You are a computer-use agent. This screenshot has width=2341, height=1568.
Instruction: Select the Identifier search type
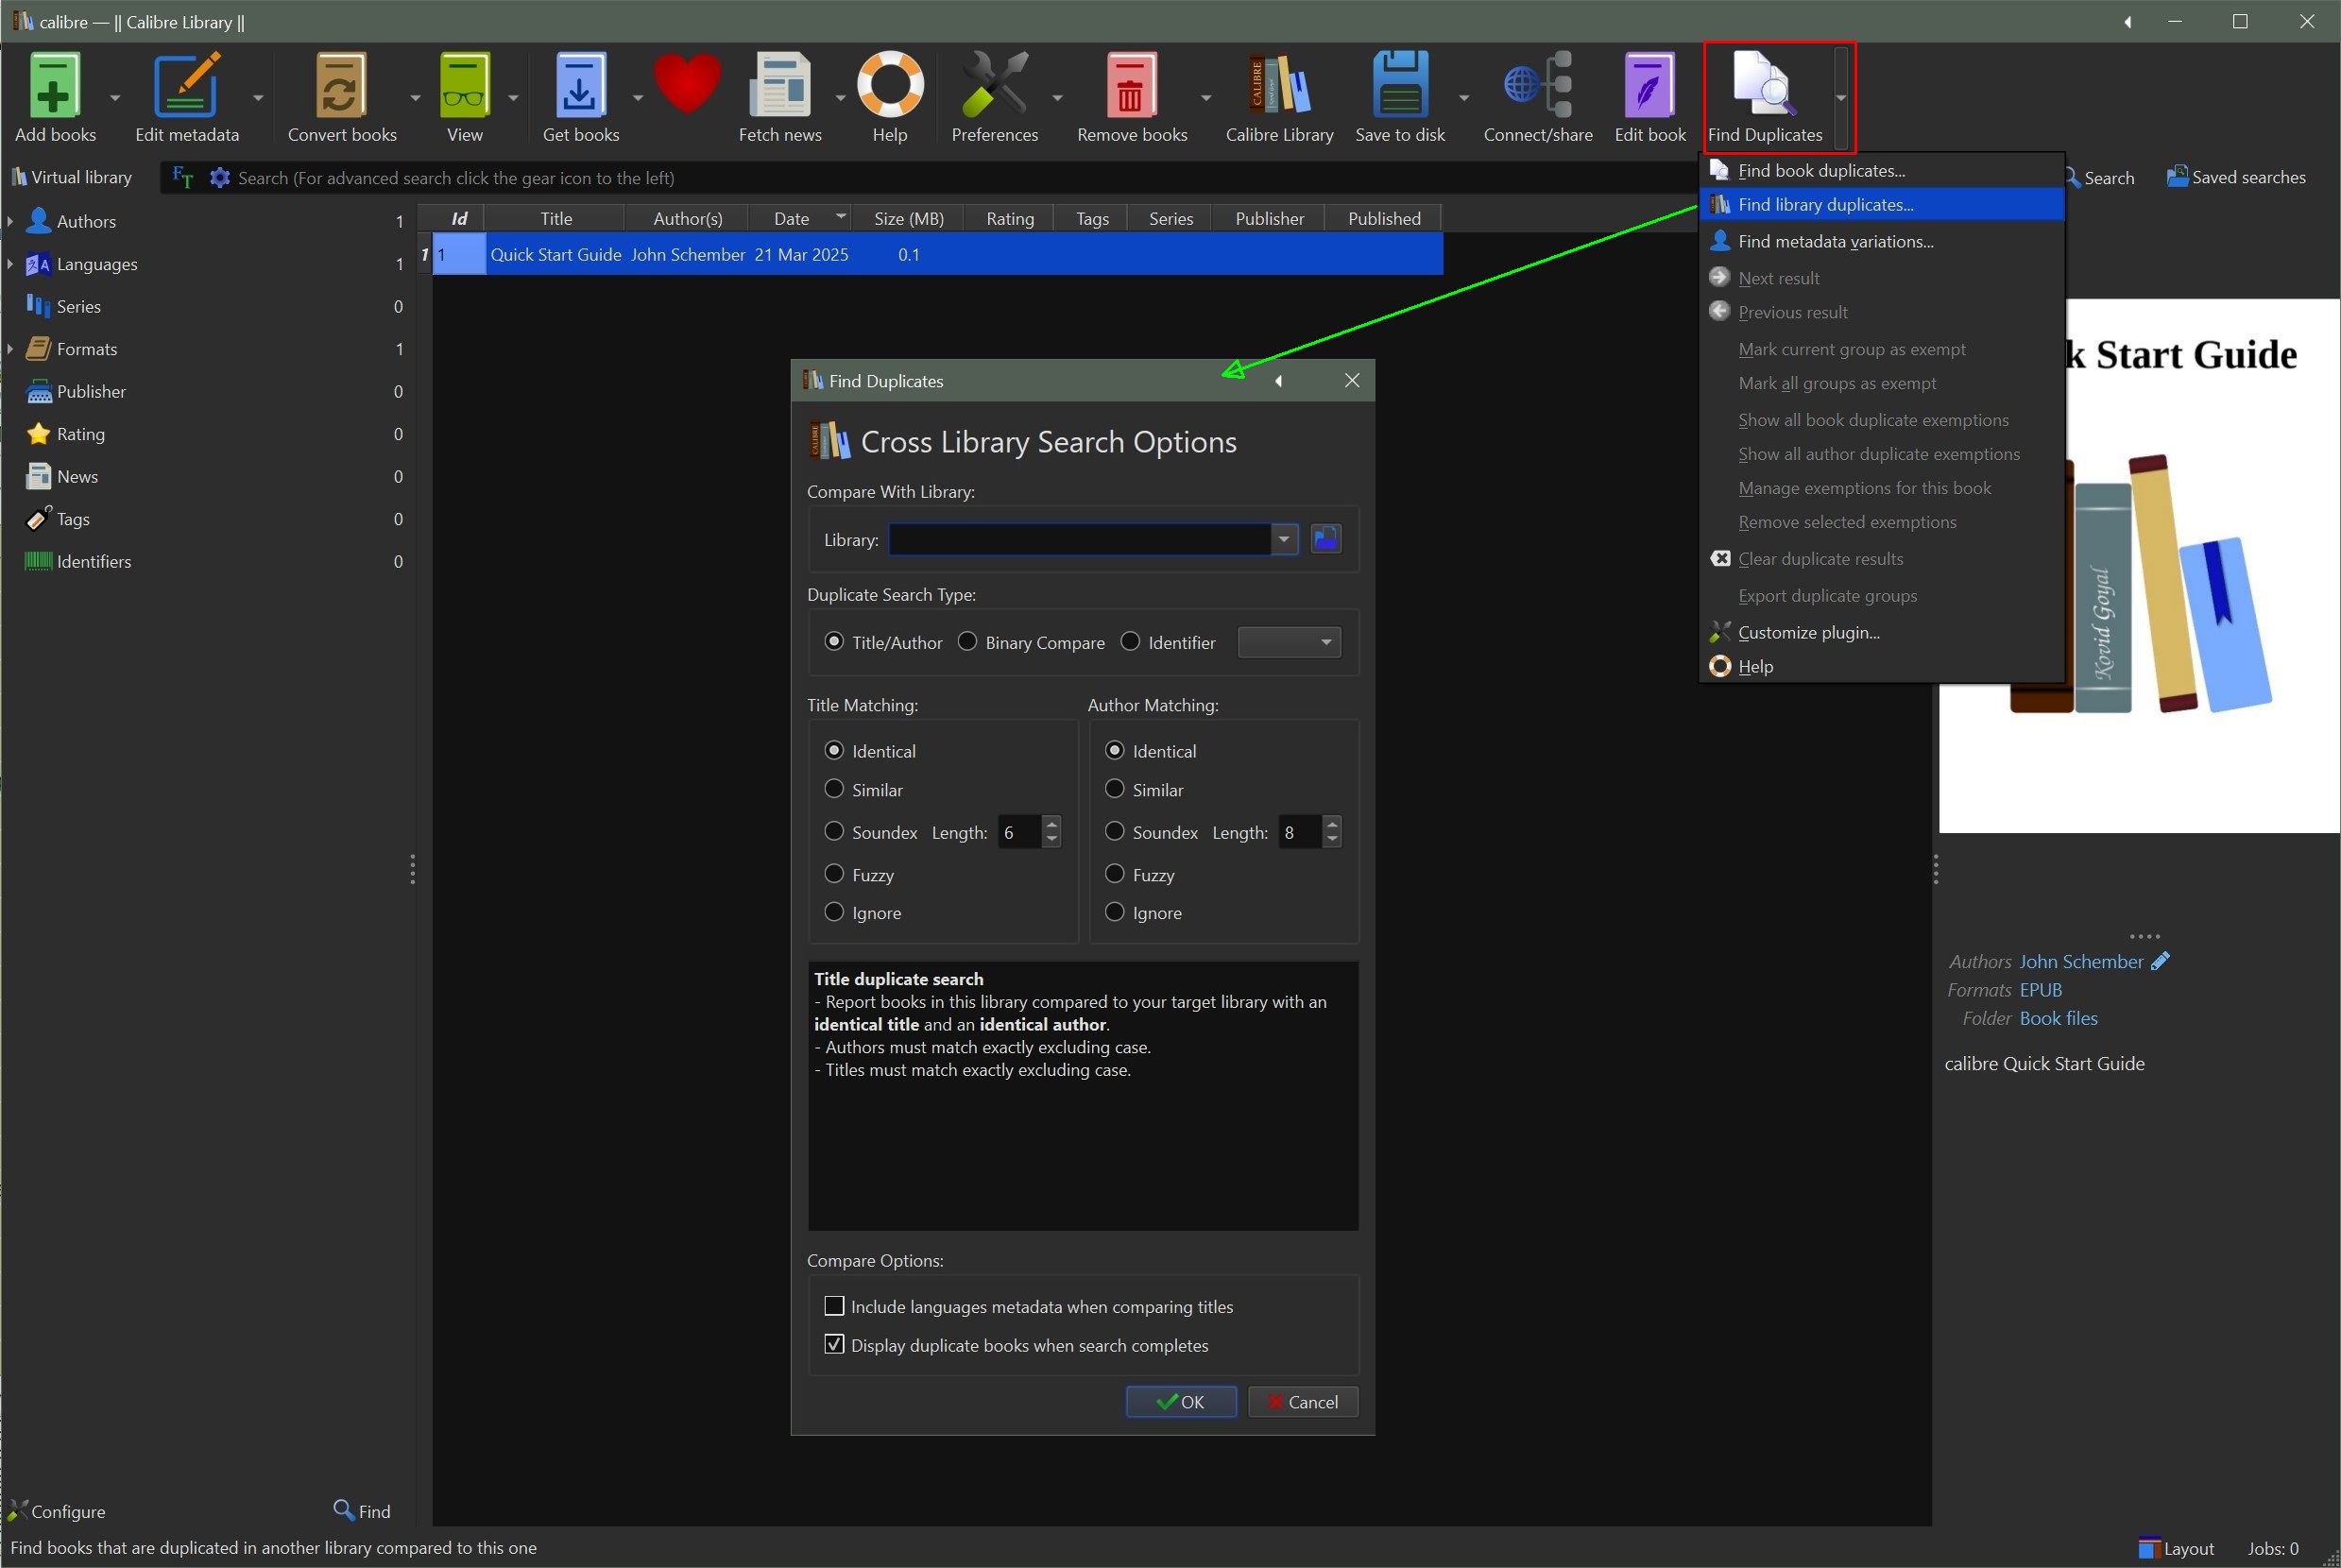point(1168,642)
